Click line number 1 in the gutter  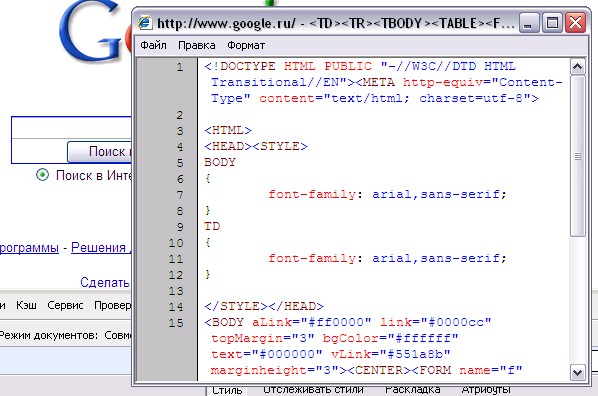(x=180, y=67)
